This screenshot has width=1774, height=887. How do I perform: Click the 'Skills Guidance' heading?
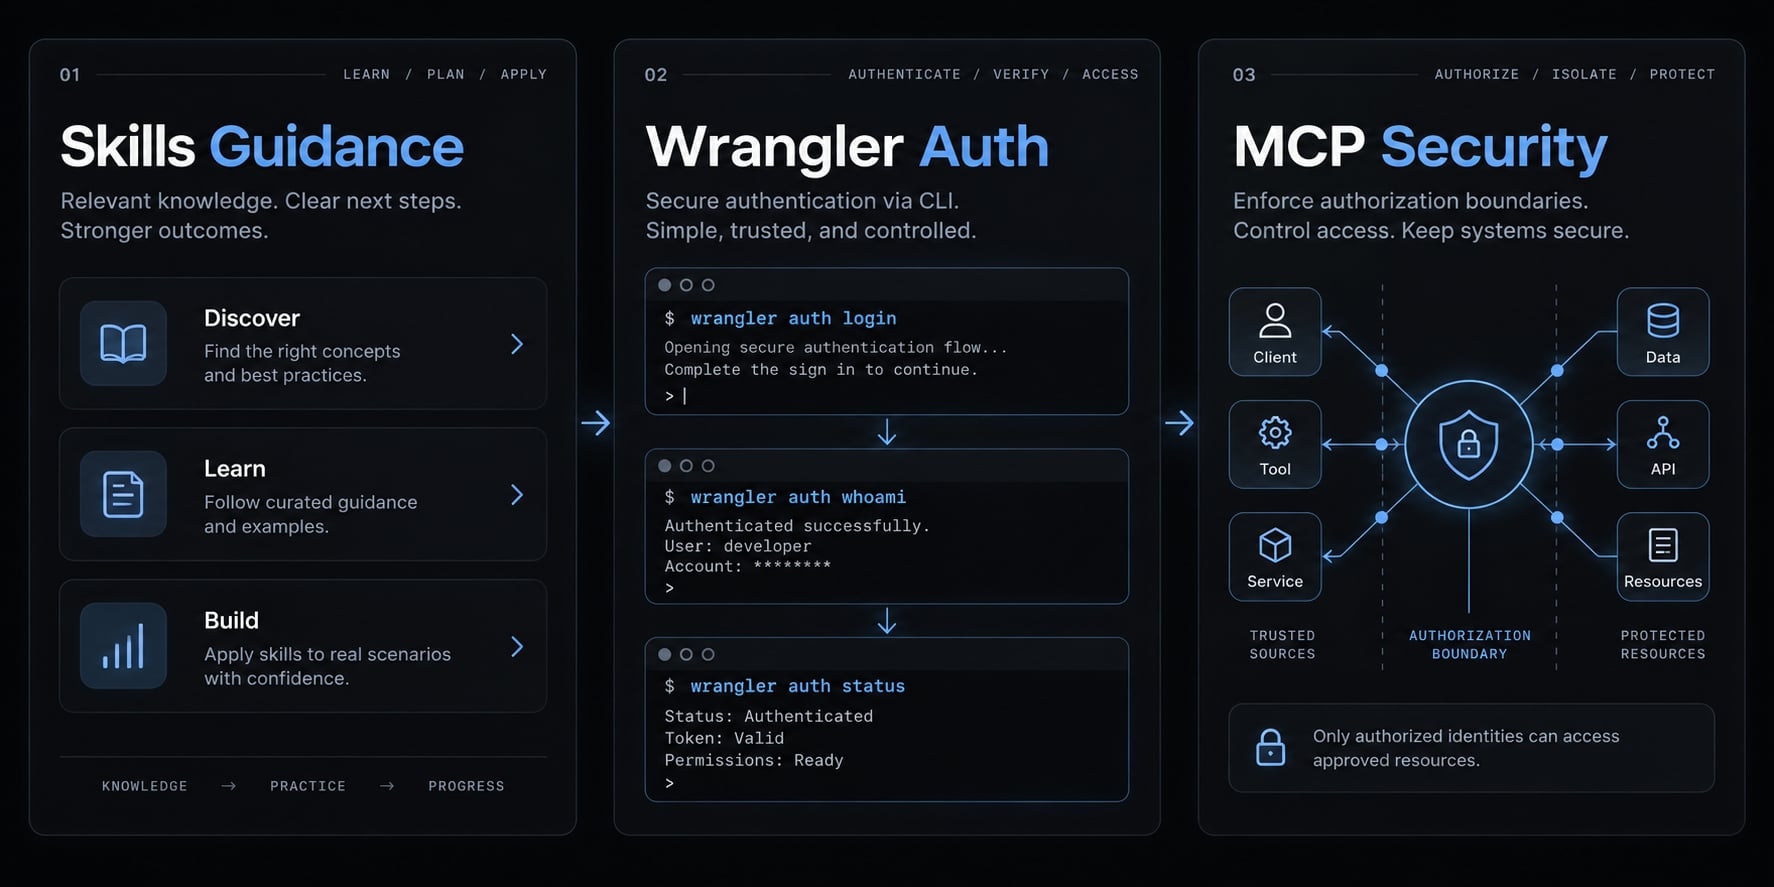click(262, 146)
